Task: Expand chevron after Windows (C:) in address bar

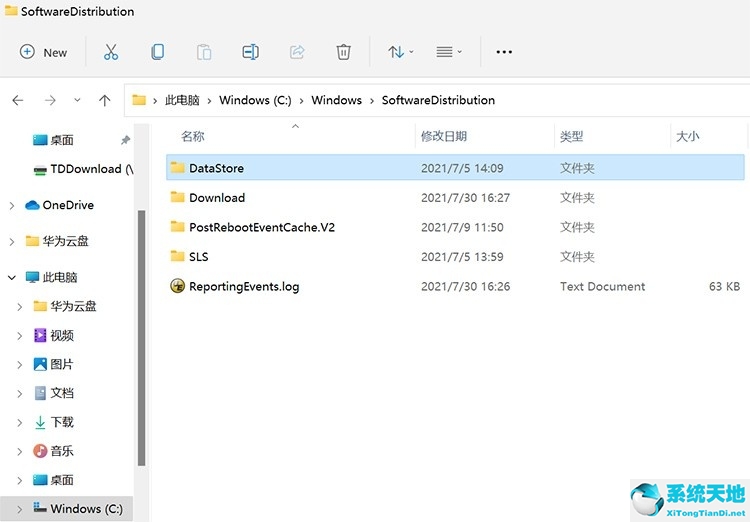Action: click(x=301, y=101)
